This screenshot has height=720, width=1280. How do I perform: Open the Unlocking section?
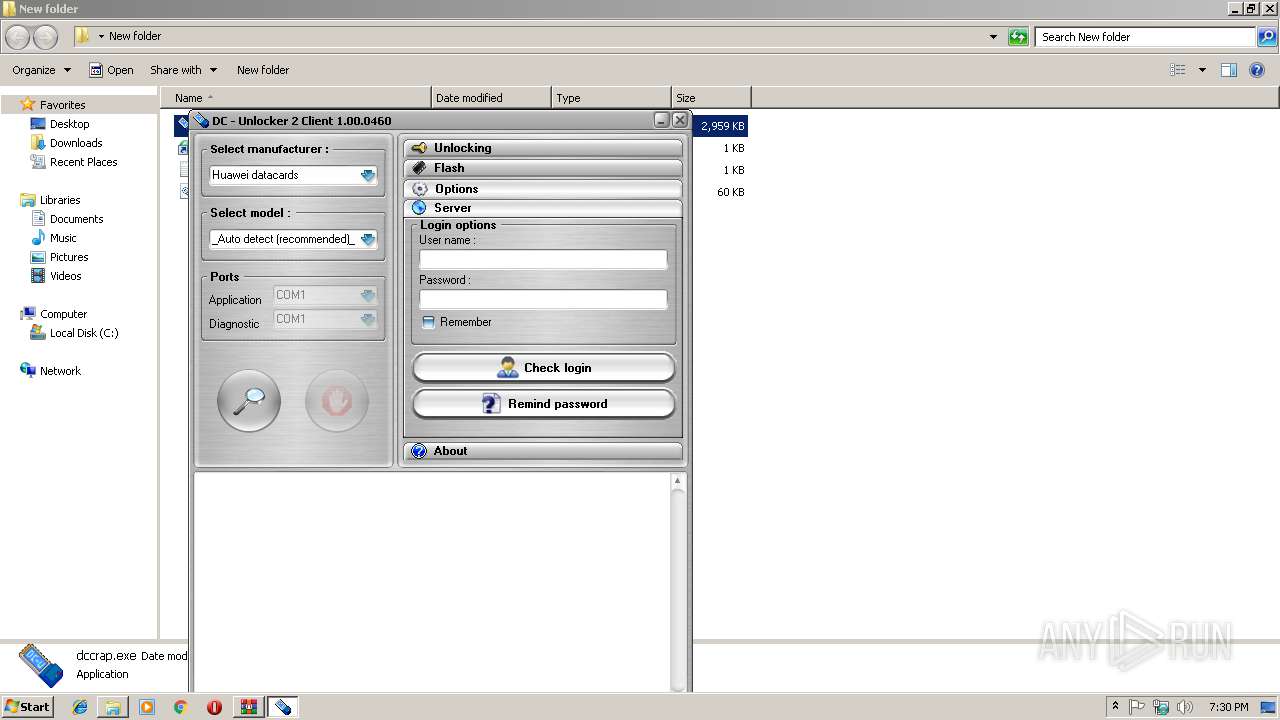tap(543, 148)
